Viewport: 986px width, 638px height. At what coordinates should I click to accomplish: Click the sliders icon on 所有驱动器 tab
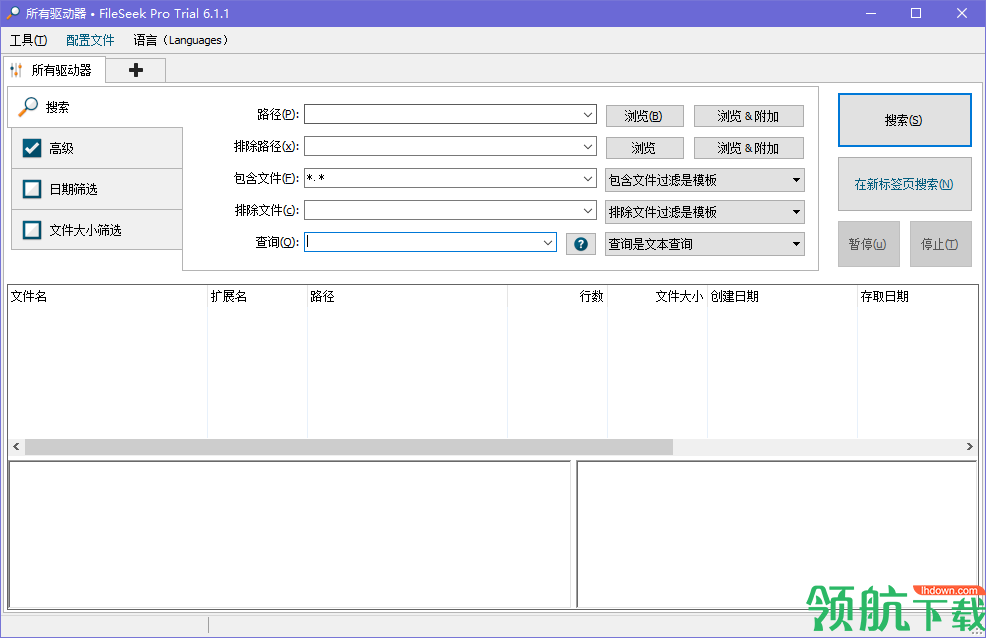pyautogui.click(x=17, y=70)
